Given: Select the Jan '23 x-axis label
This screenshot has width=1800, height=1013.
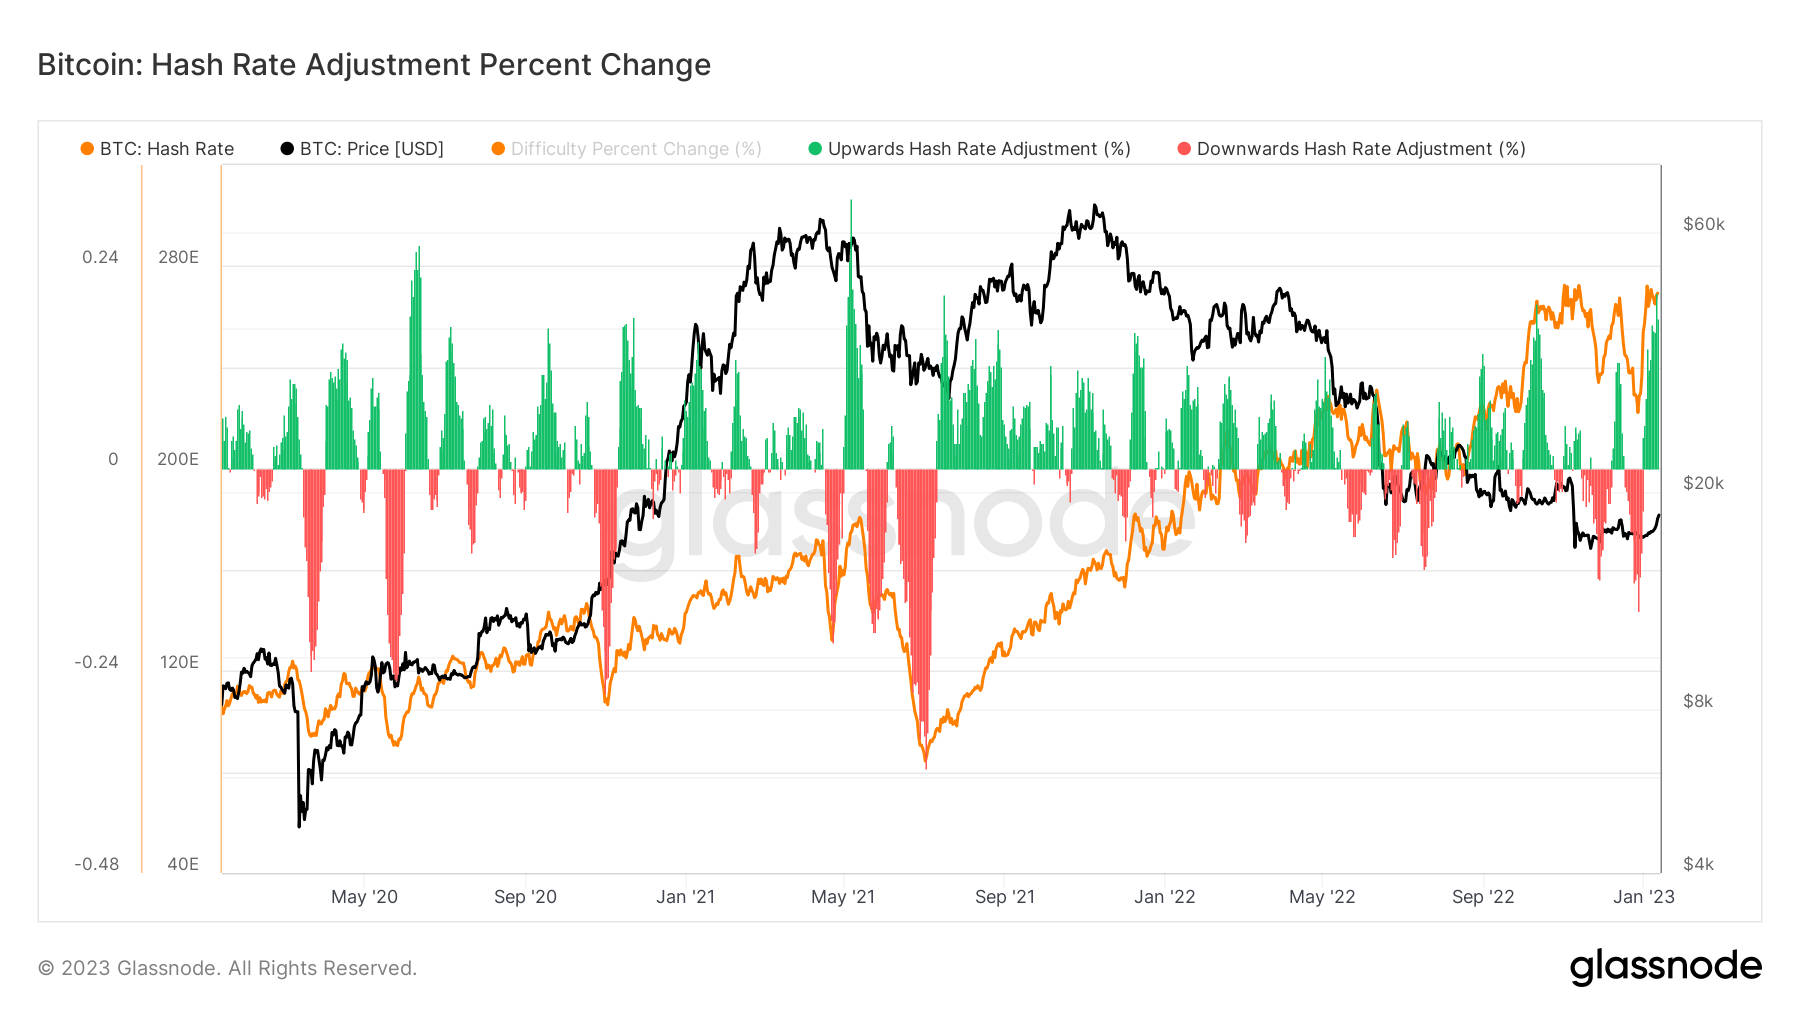Looking at the screenshot, I should [1643, 897].
